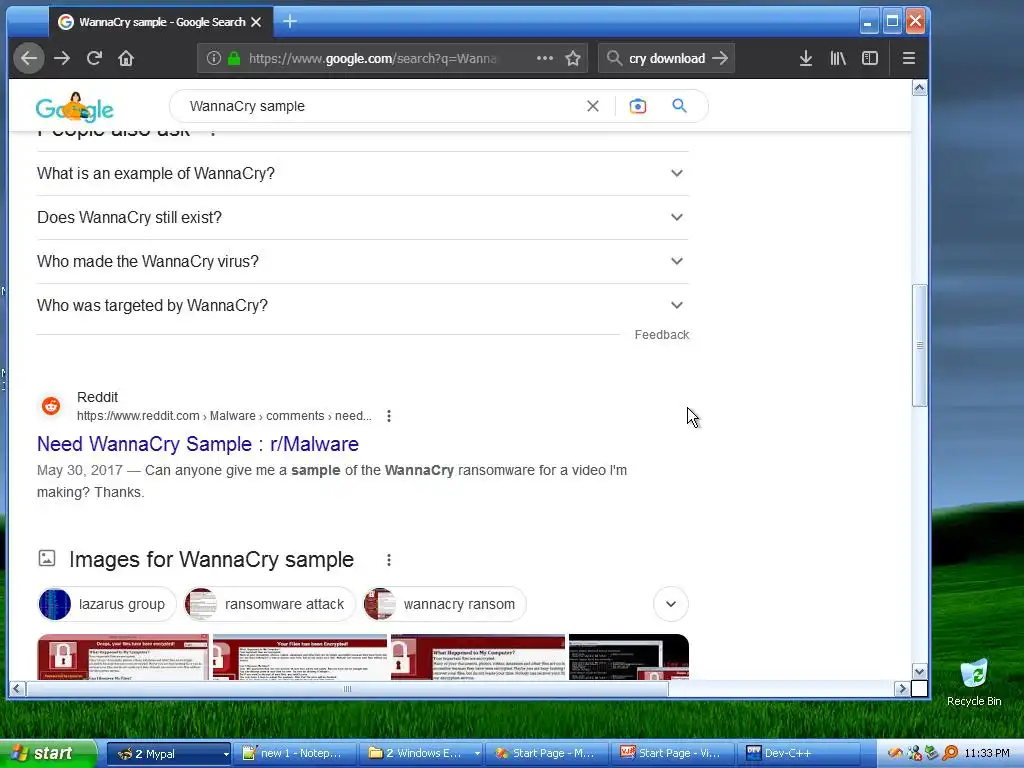Click the images section picture icon
This screenshot has height=768, width=1024.
point(47,558)
